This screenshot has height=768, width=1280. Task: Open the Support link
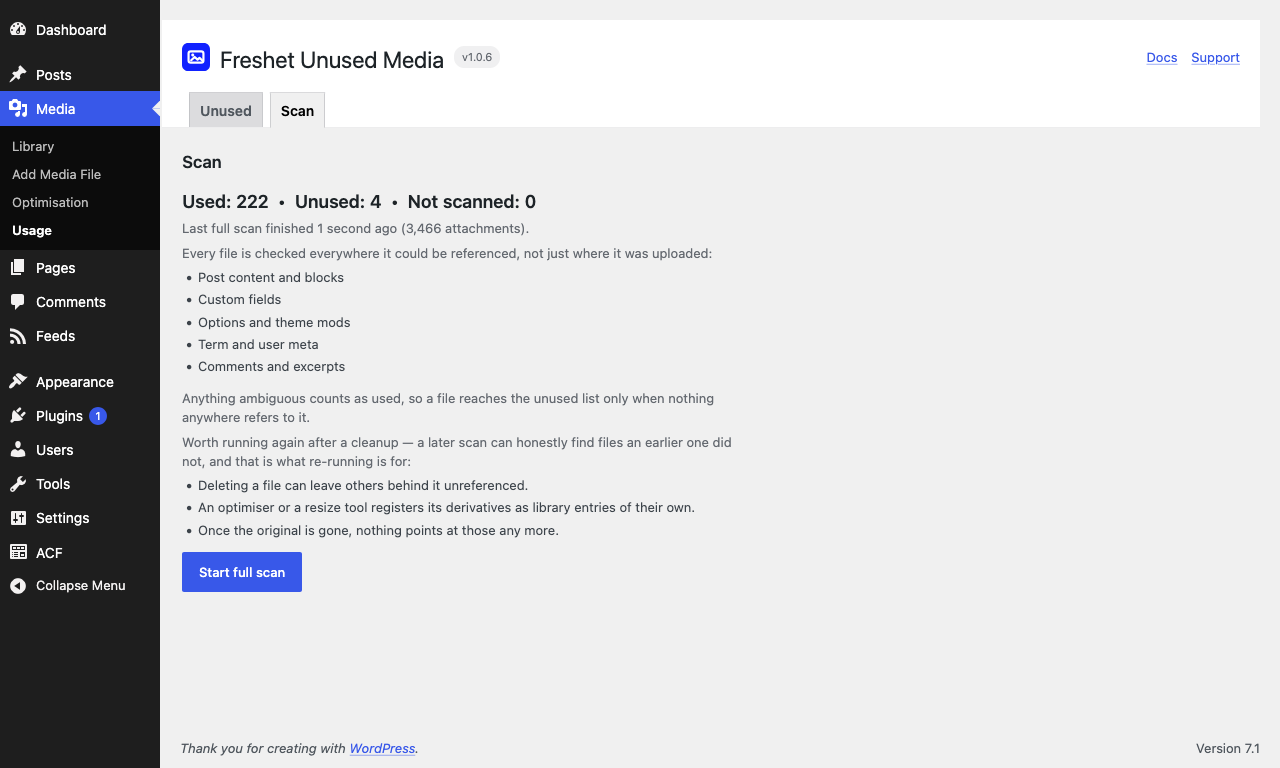coord(1216,58)
